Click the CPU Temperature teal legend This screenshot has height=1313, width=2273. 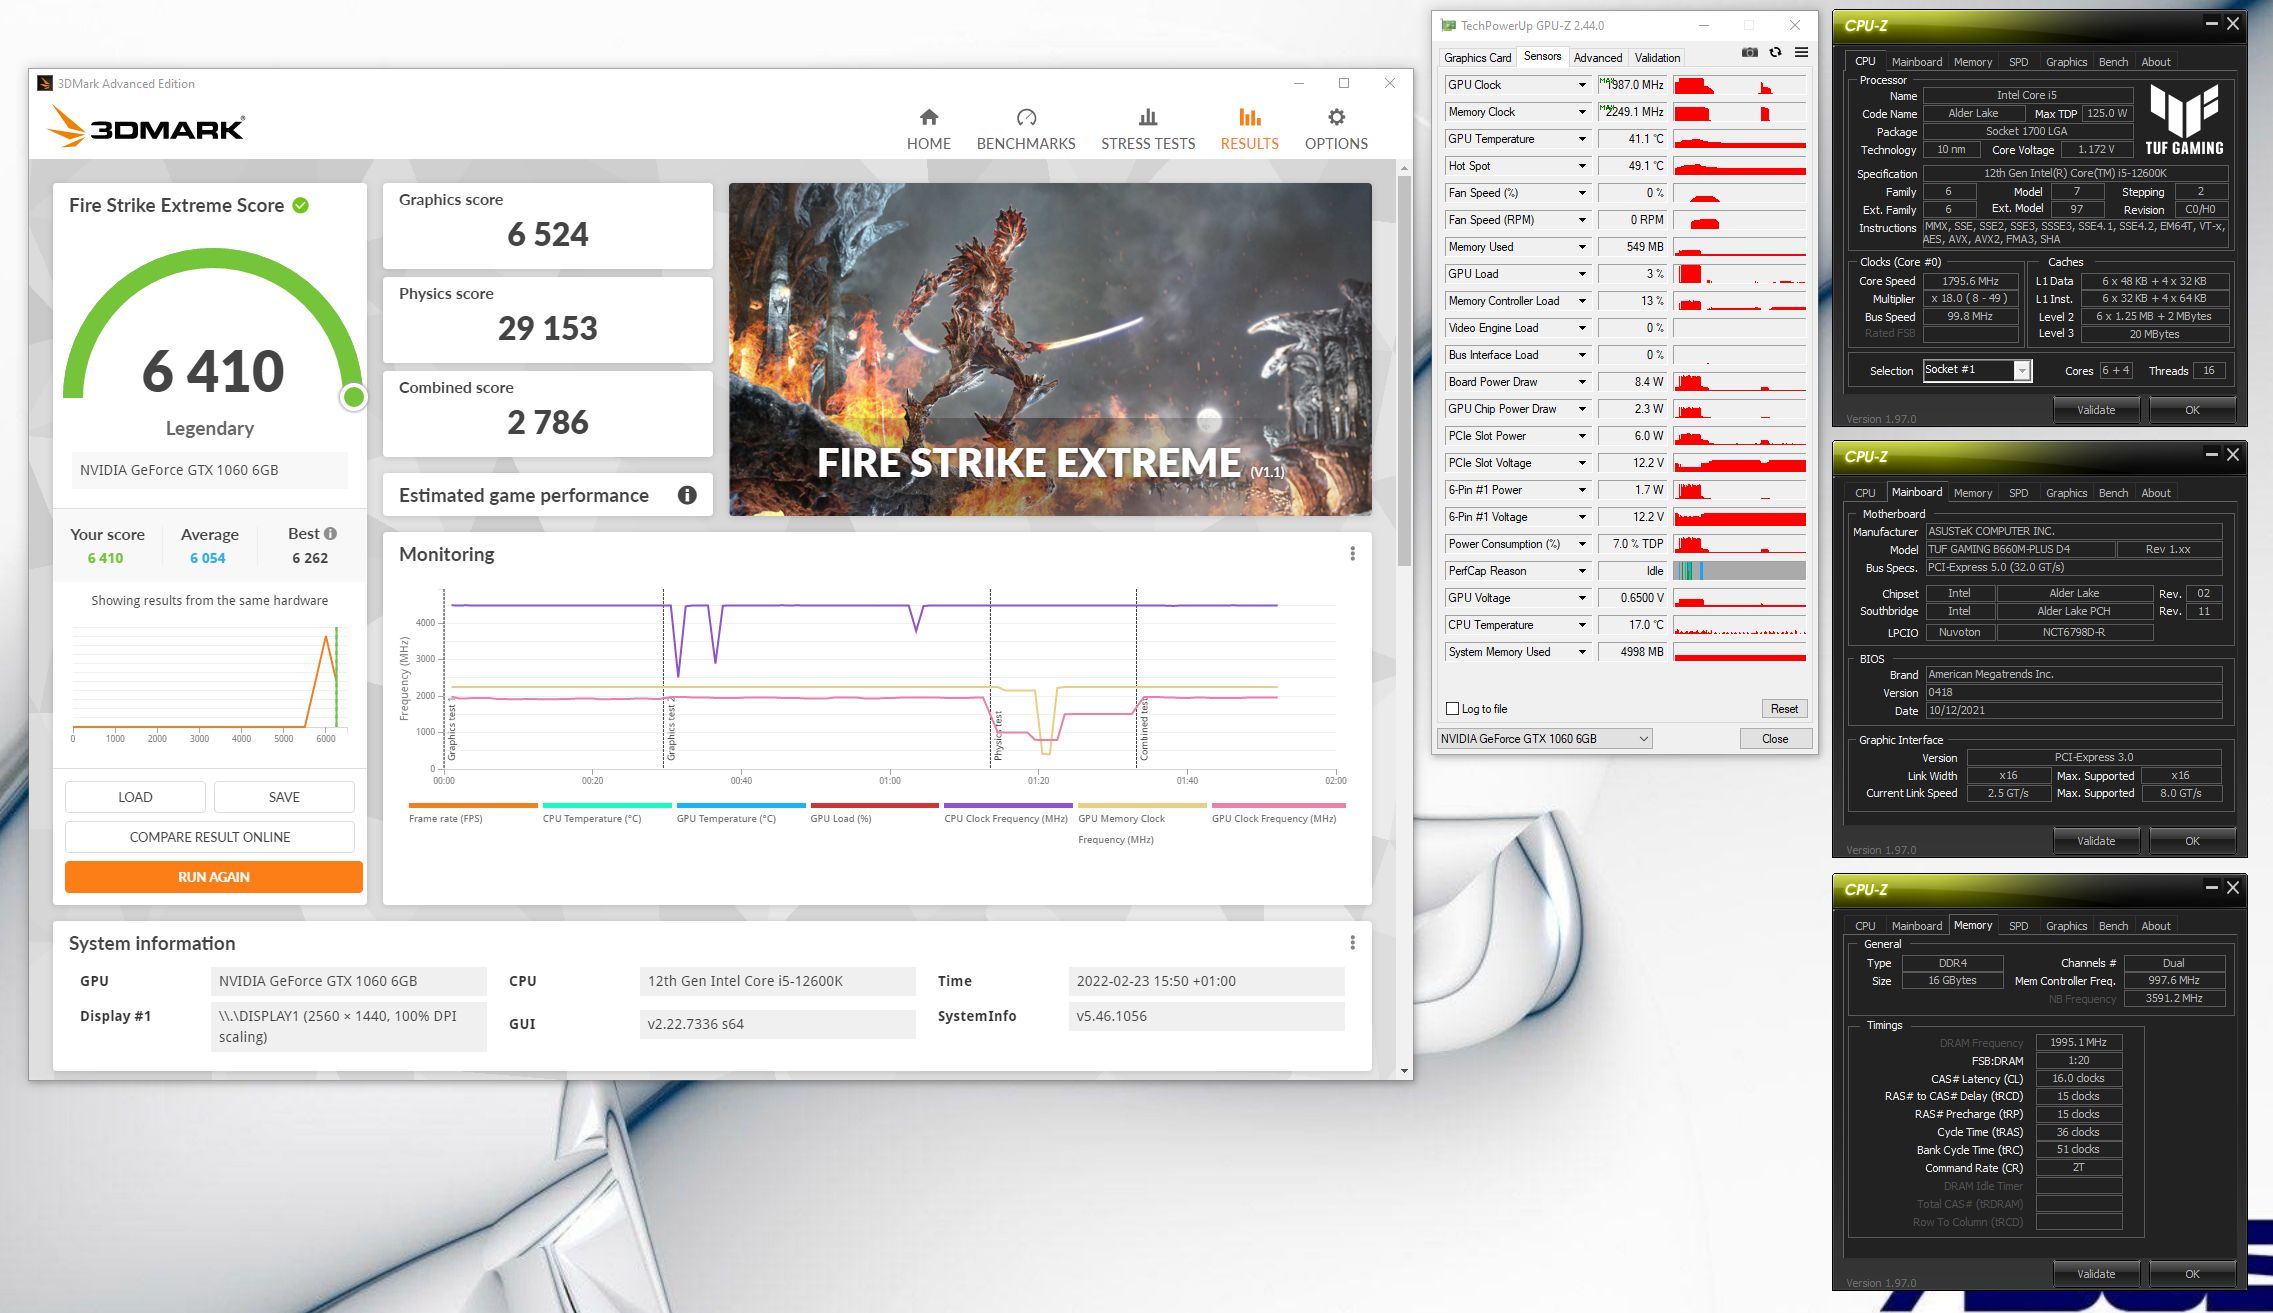[x=606, y=813]
